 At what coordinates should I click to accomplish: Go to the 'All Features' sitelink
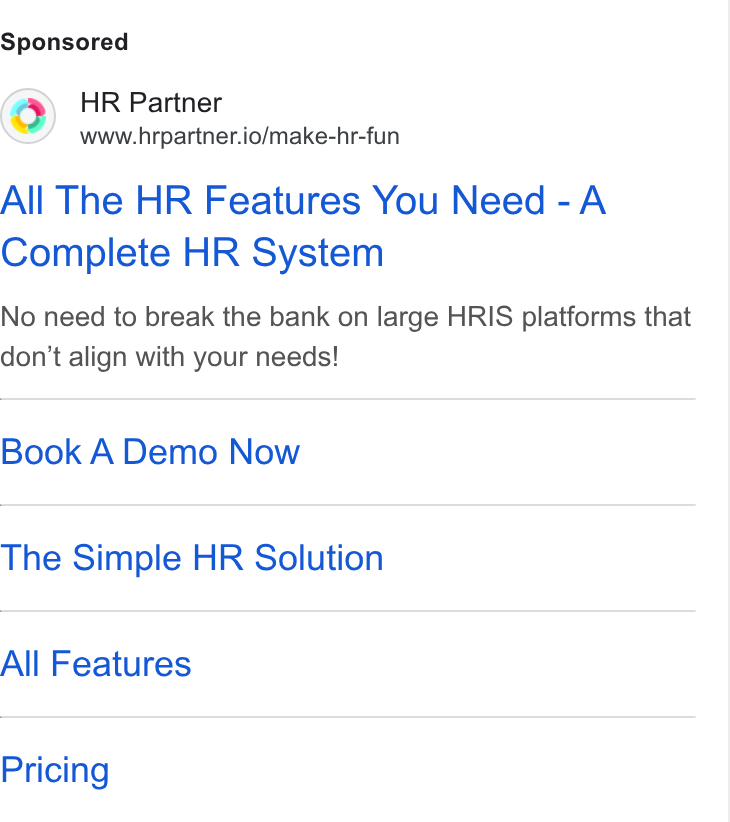tap(96, 664)
